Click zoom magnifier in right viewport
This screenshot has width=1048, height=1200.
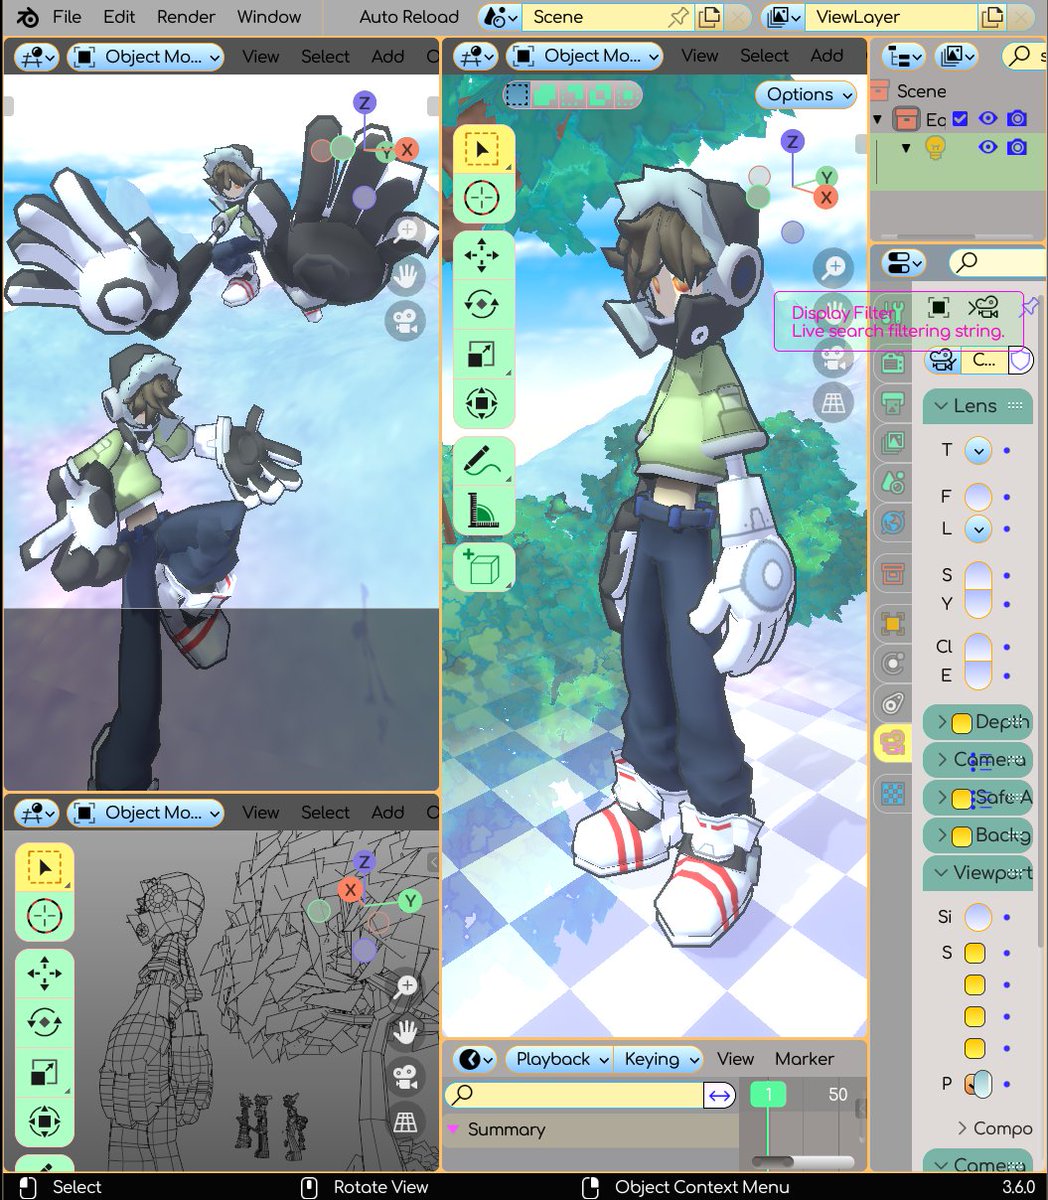tap(834, 268)
